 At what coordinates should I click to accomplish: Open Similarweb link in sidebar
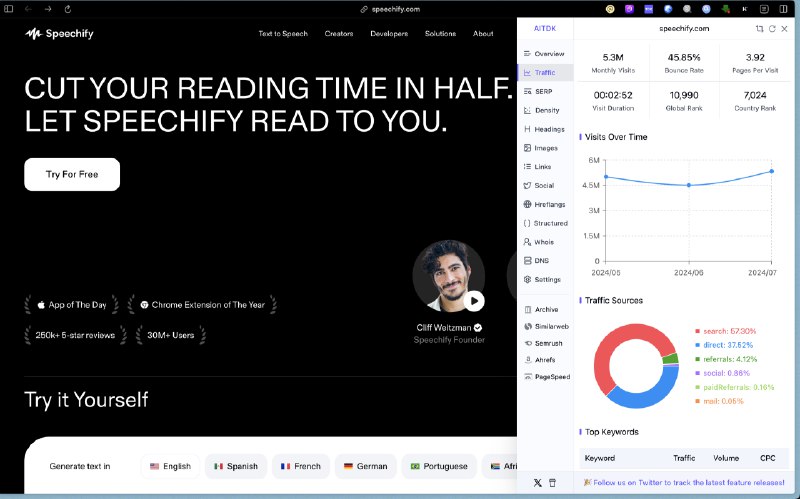click(x=546, y=326)
